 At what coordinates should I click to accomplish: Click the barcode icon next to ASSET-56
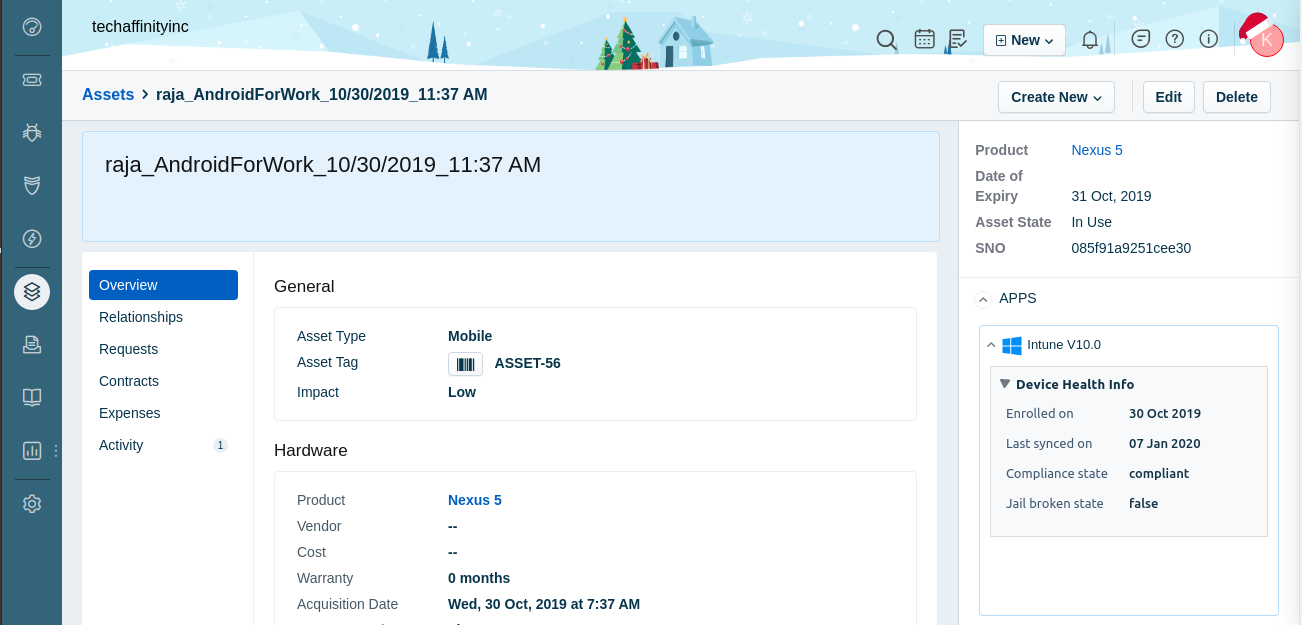465,364
